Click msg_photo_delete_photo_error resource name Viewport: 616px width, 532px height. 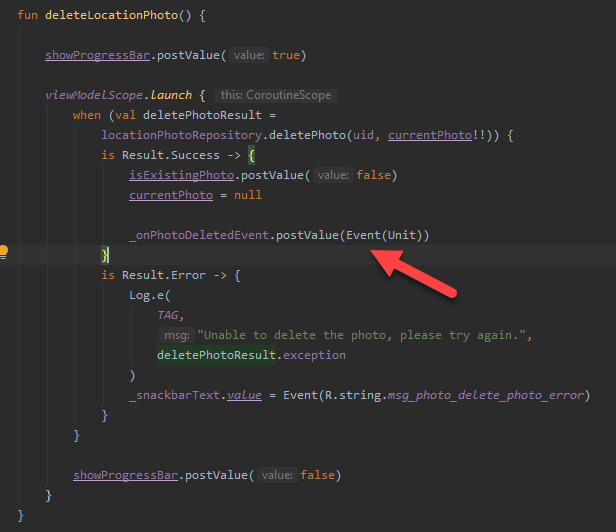coord(486,395)
